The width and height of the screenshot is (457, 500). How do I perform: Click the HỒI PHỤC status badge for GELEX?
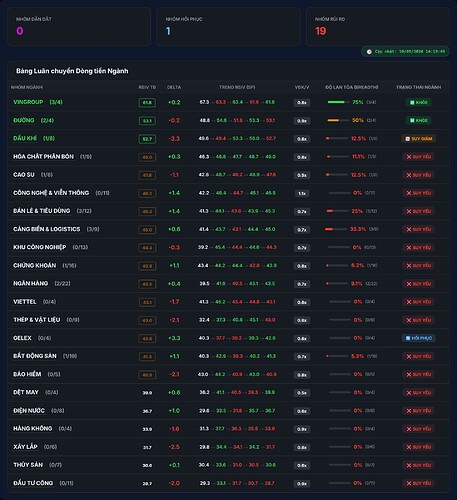point(419,338)
